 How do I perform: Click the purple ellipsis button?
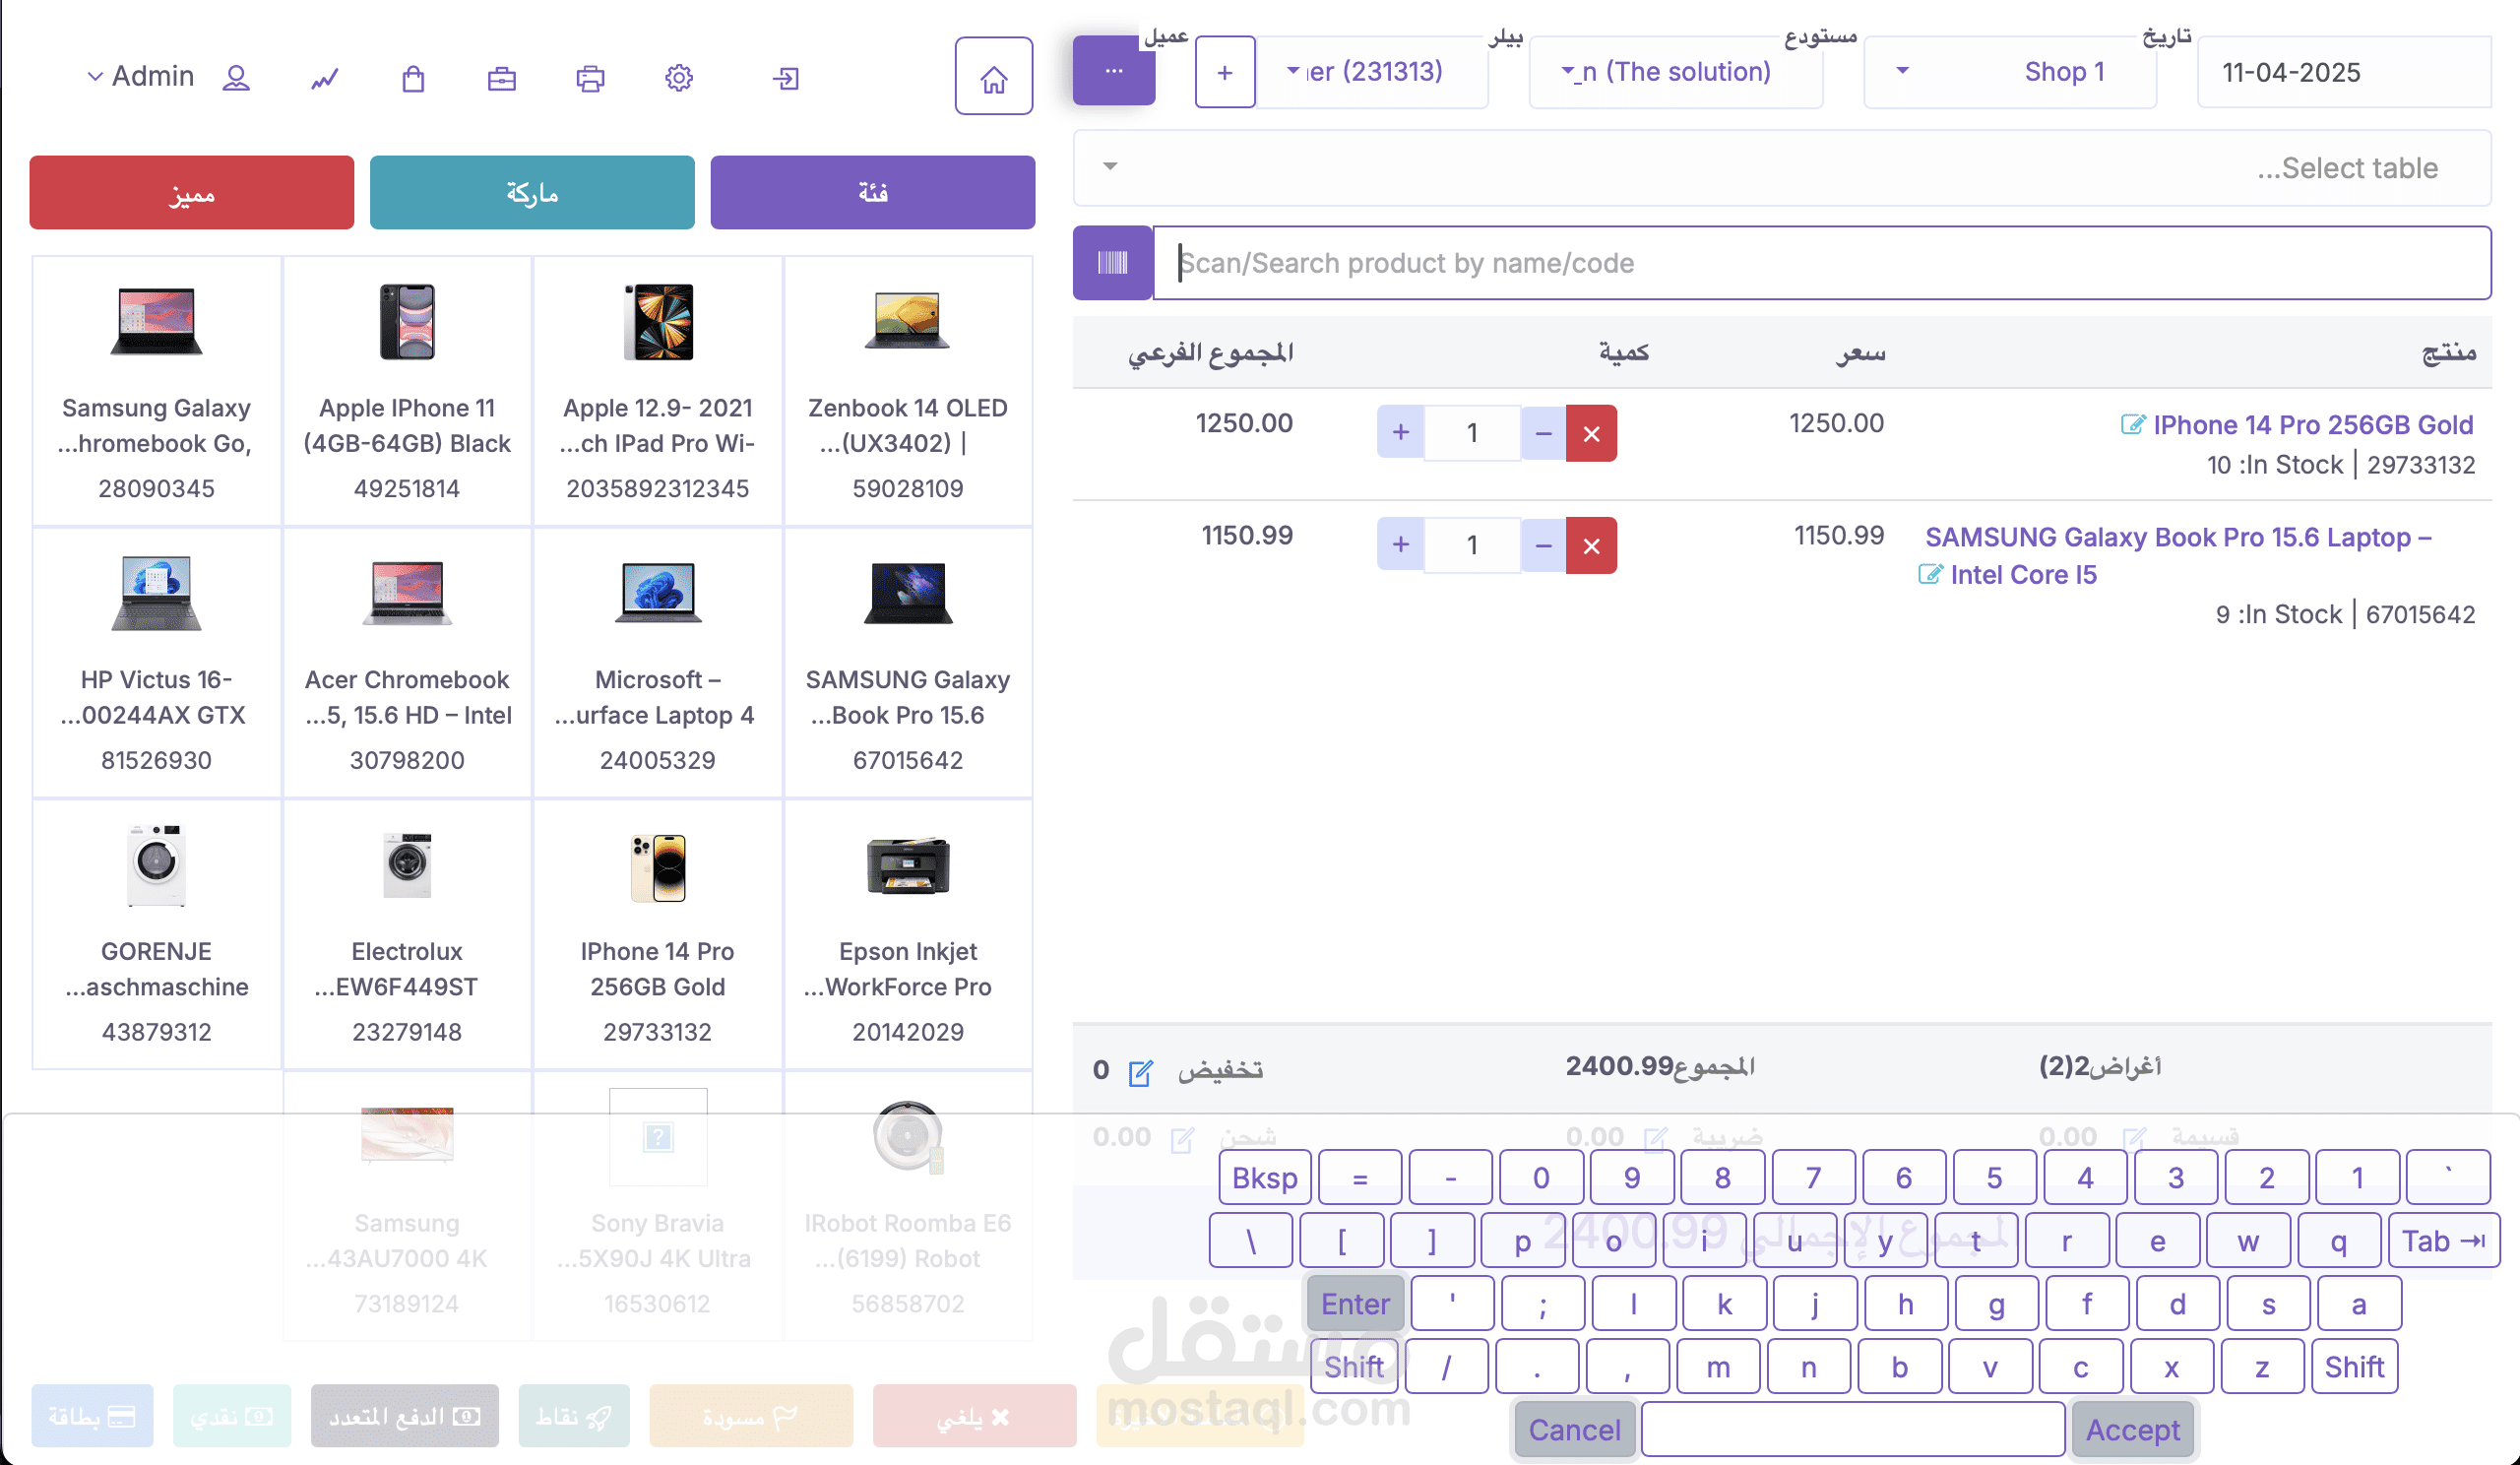[x=1114, y=70]
